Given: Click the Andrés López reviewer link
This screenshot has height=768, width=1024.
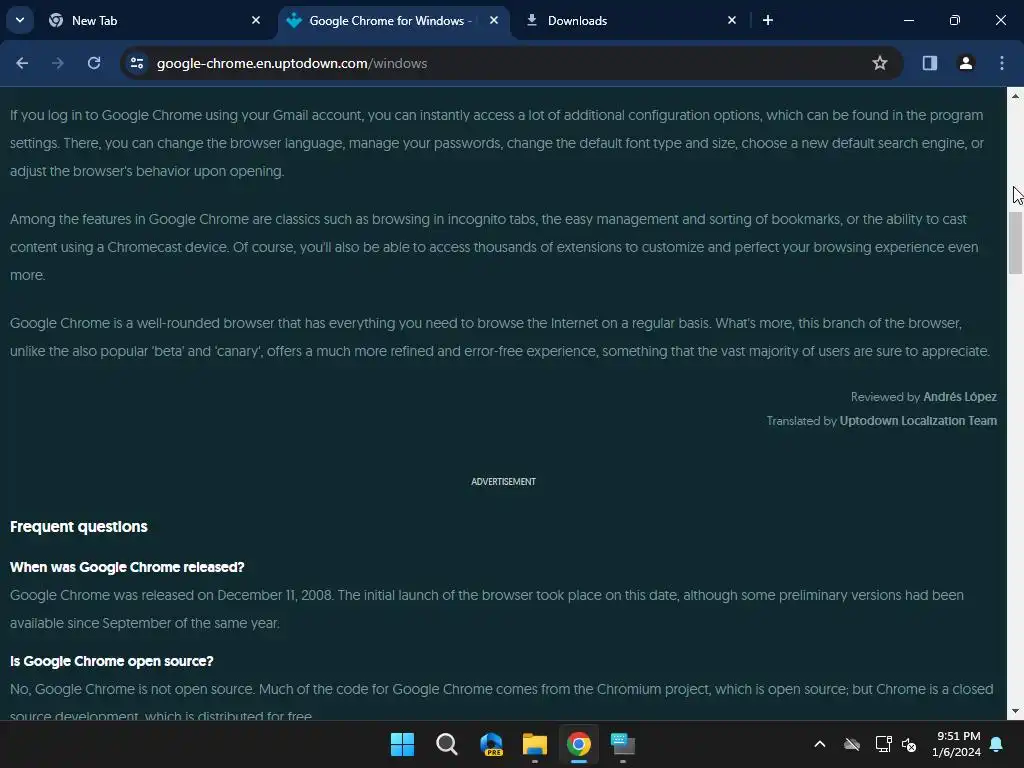Looking at the screenshot, I should point(960,396).
